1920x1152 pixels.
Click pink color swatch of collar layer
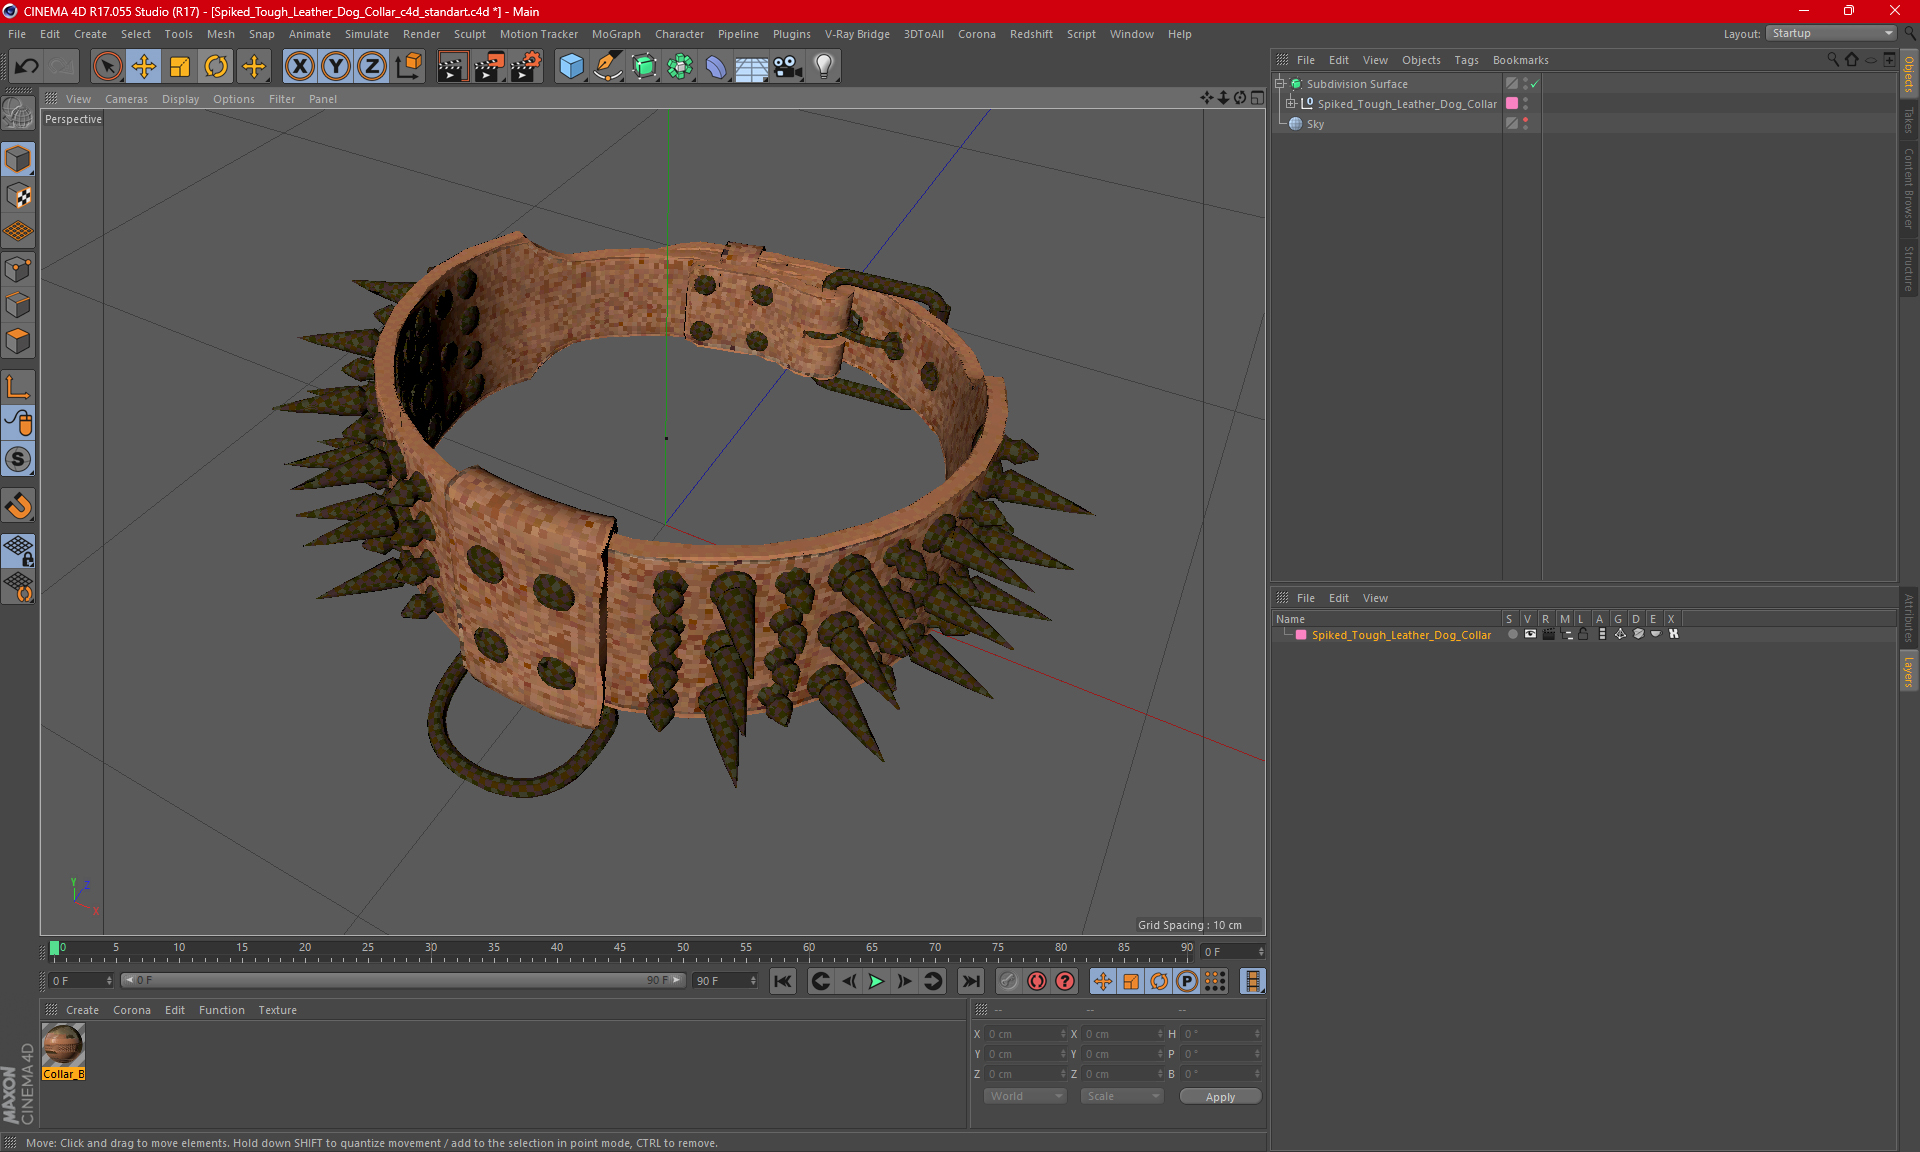(x=1301, y=635)
